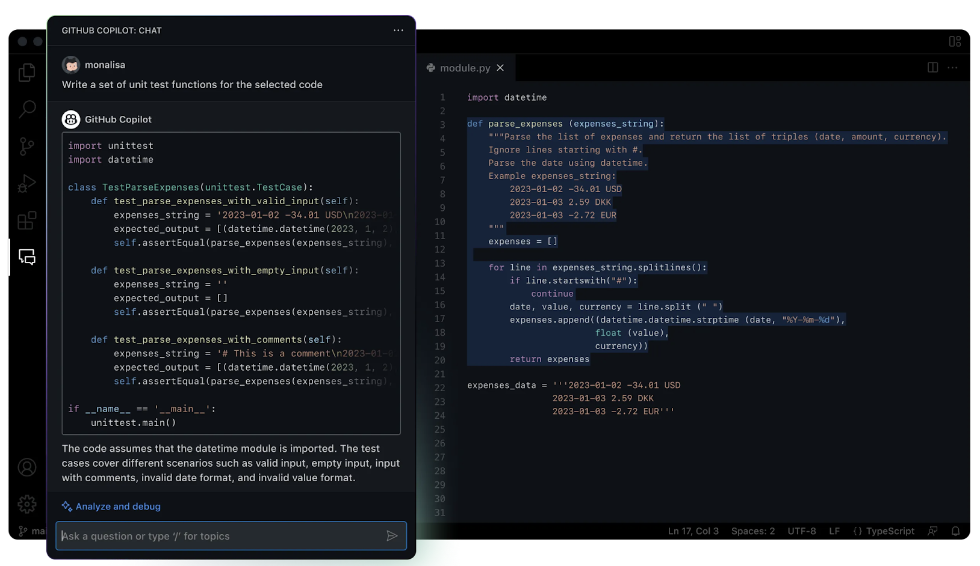Image resolution: width=980 pixels, height=566 pixels.
Task: Click the UTF-8 encoding status item
Action: [x=802, y=531]
